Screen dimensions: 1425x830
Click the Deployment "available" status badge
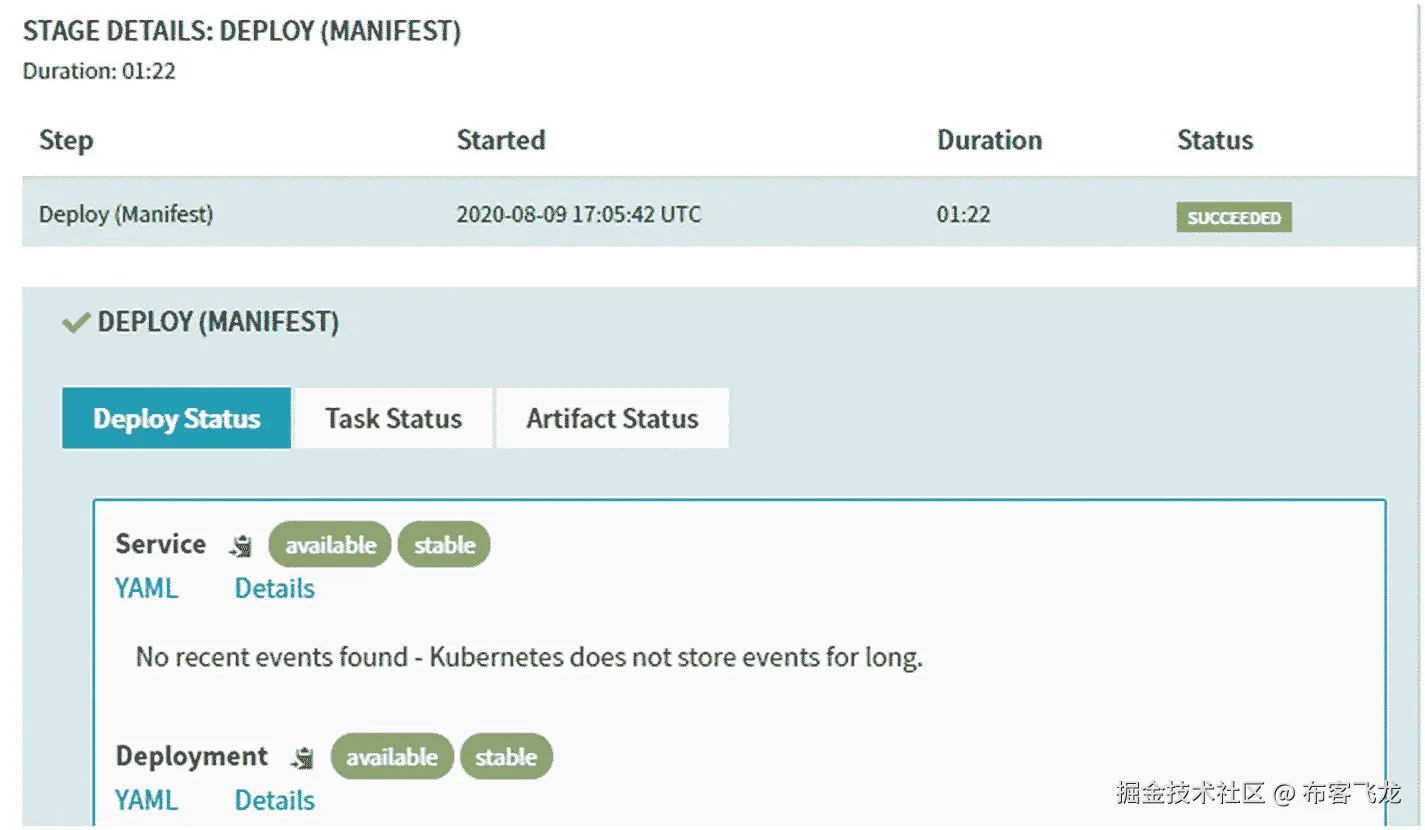[392, 757]
